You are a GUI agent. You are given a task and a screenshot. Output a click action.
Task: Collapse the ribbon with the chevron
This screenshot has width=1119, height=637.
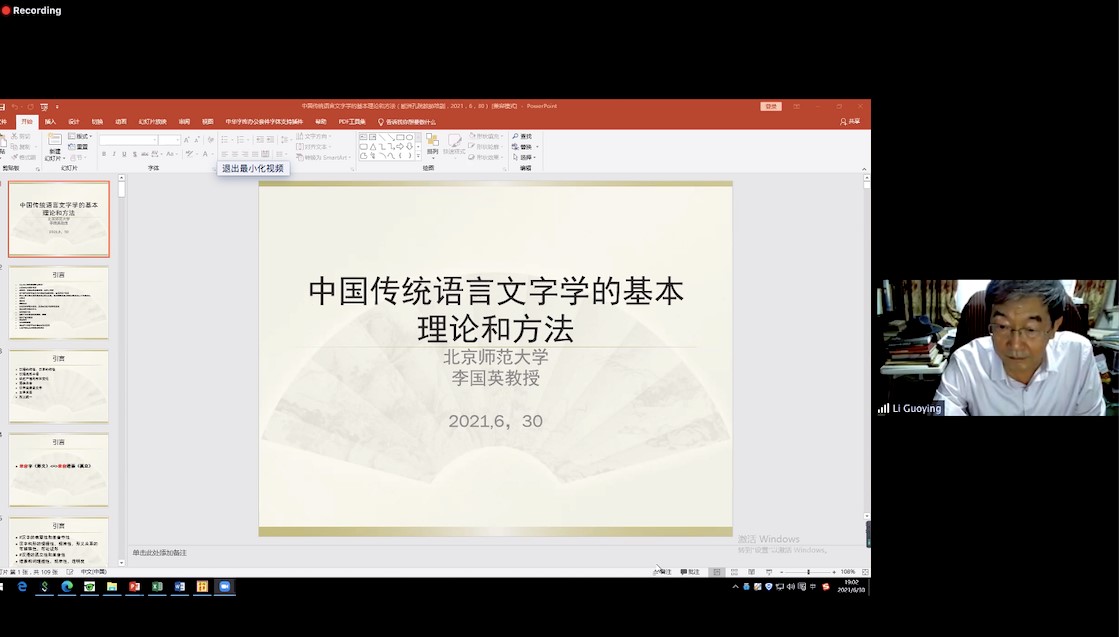pyautogui.click(x=864, y=170)
